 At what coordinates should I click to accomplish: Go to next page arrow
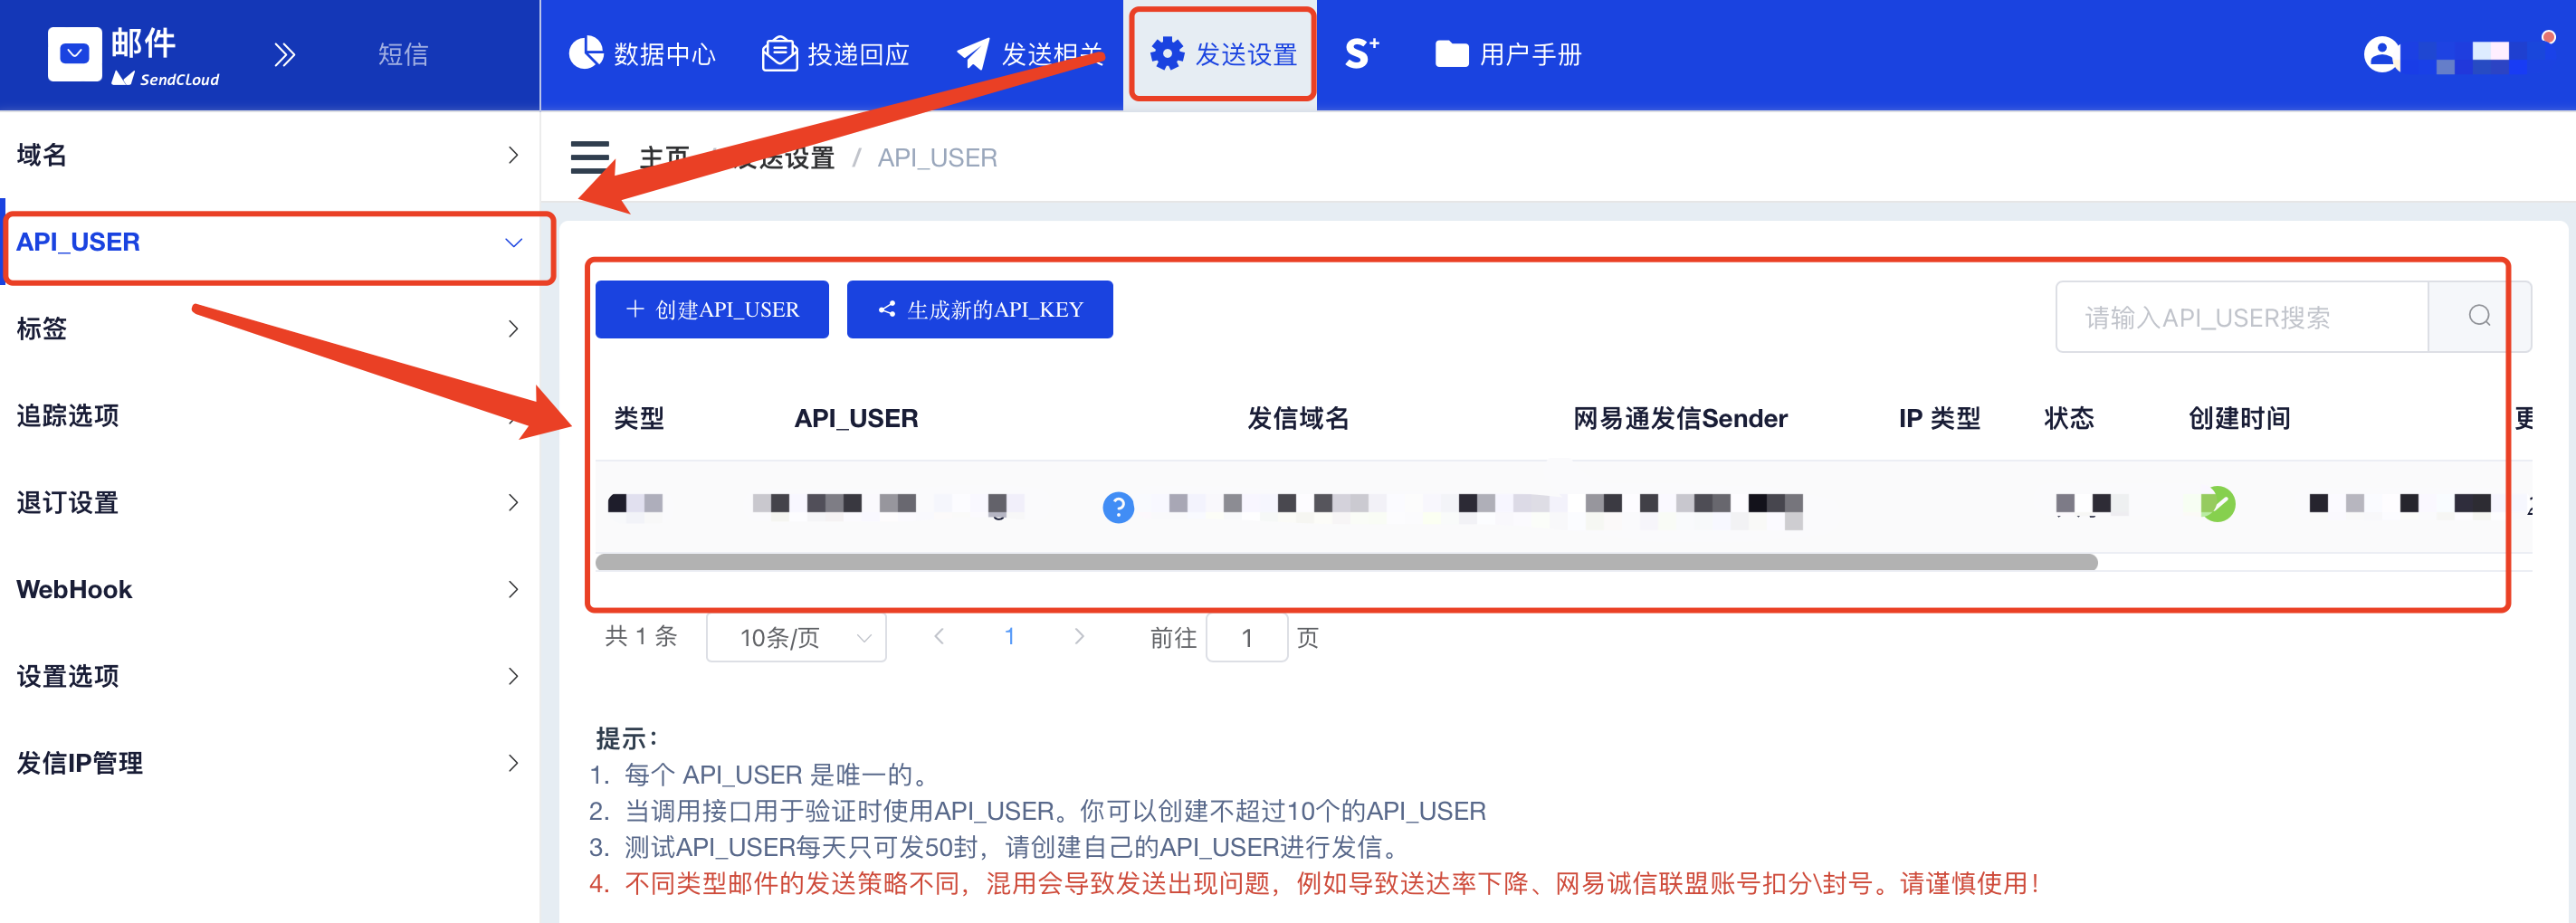click(1079, 637)
